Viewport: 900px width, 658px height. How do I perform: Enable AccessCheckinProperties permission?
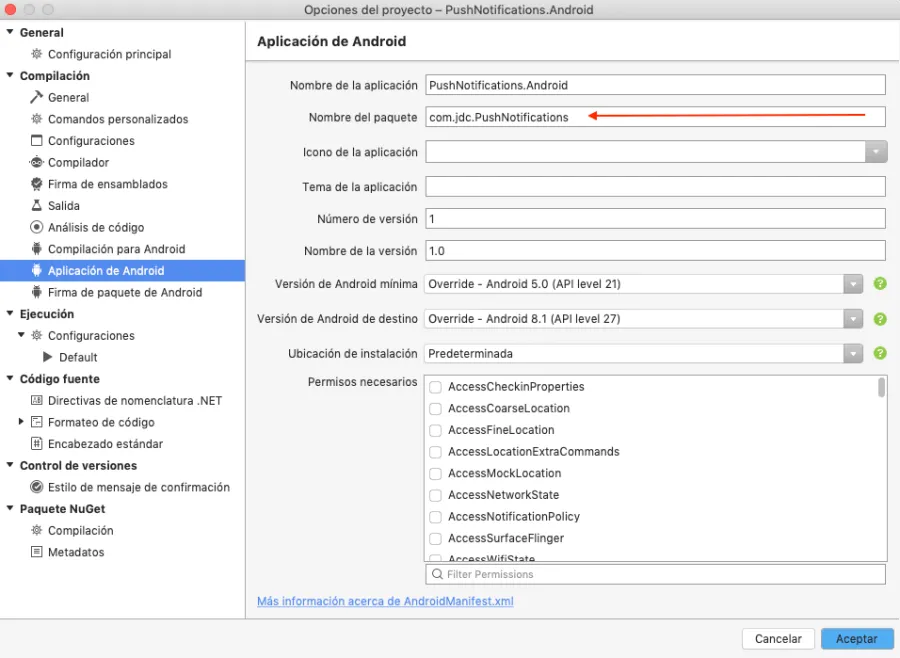[436, 387]
